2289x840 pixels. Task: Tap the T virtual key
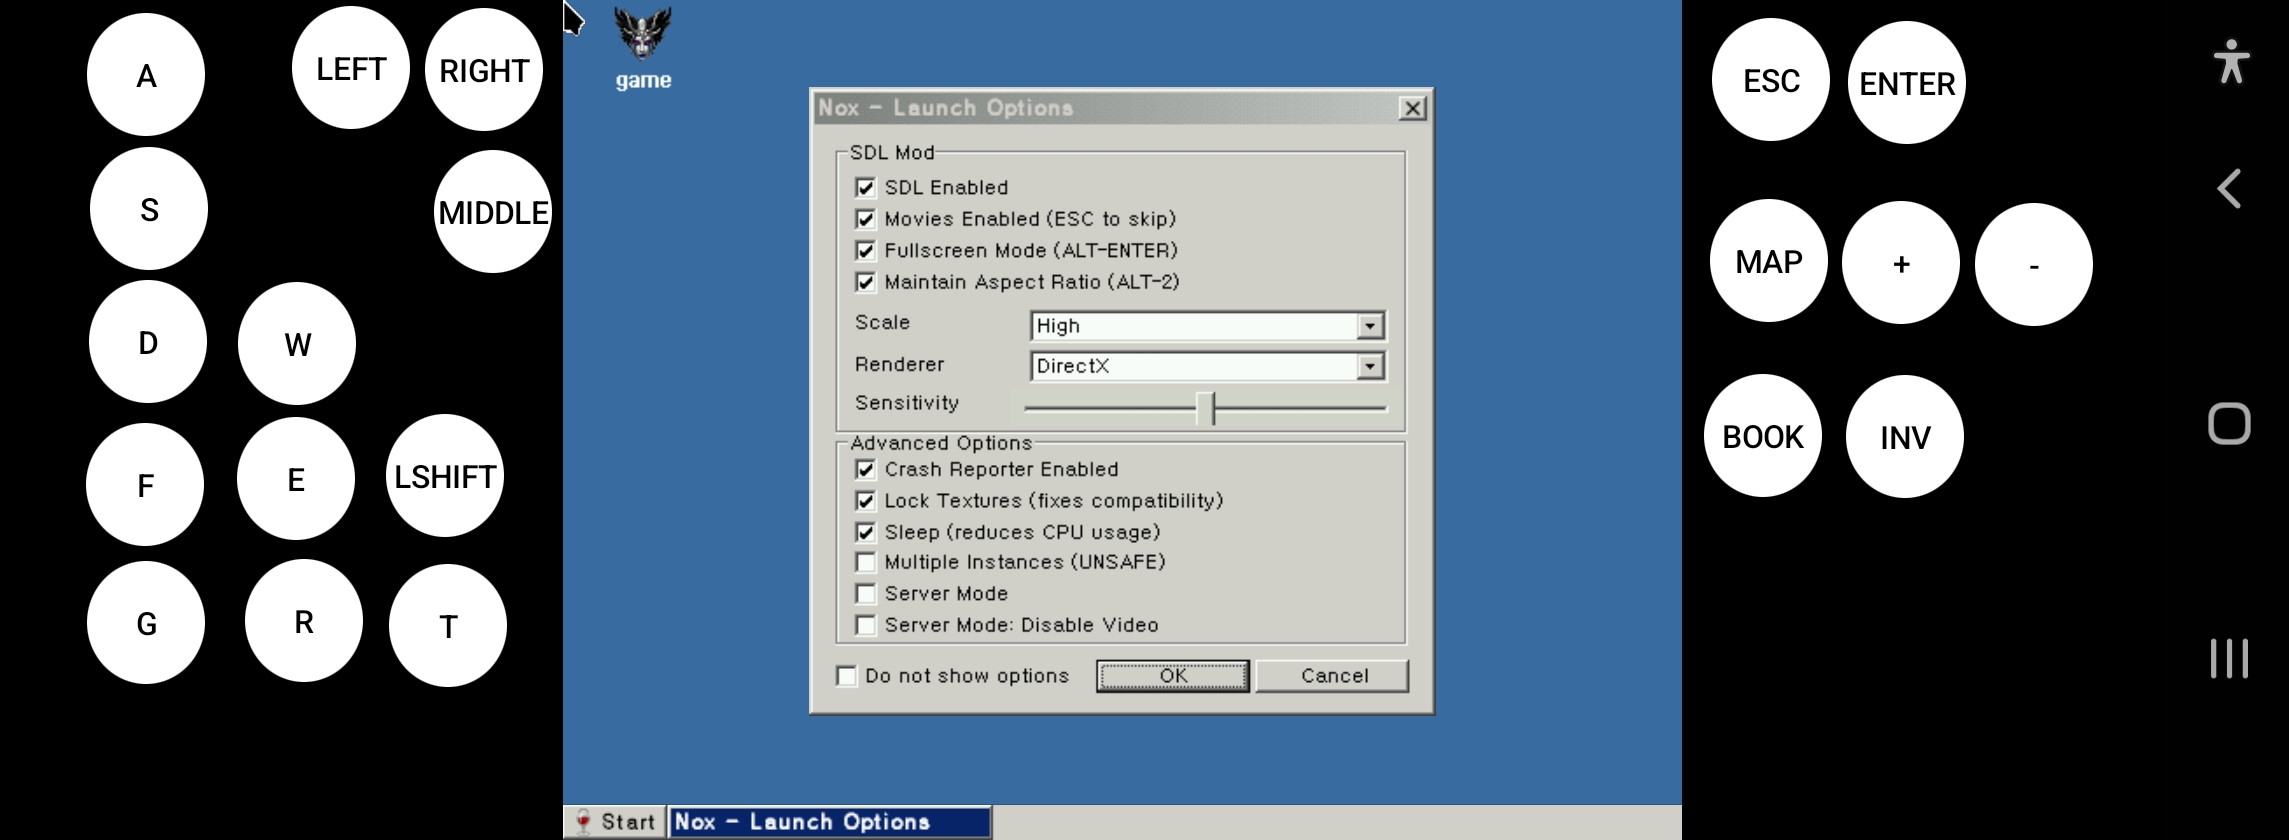pos(448,626)
